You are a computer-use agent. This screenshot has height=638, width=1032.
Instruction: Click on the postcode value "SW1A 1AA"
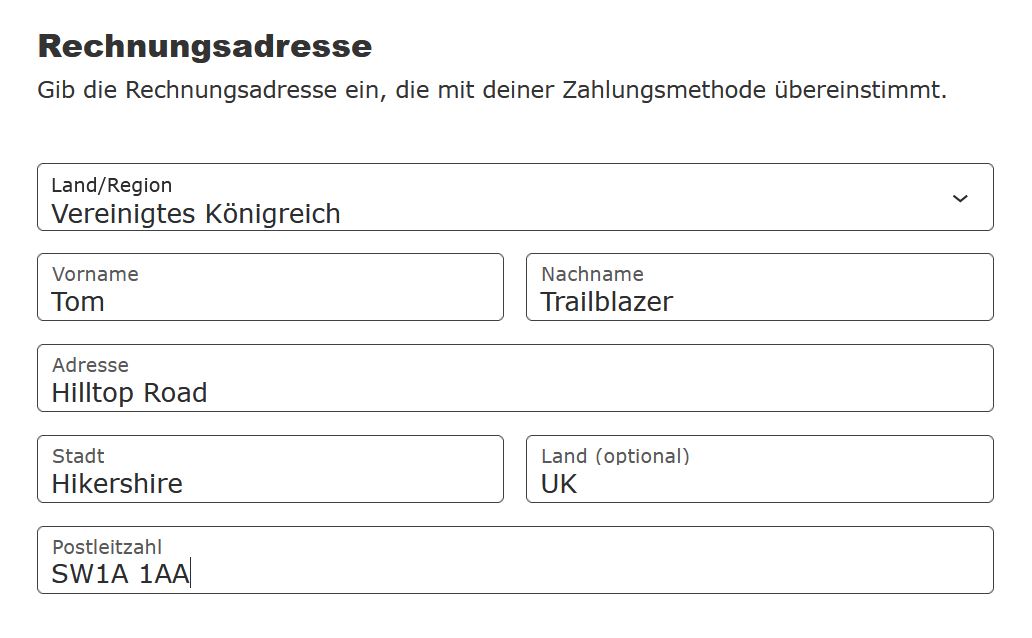pyautogui.click(x=120, y=575)
